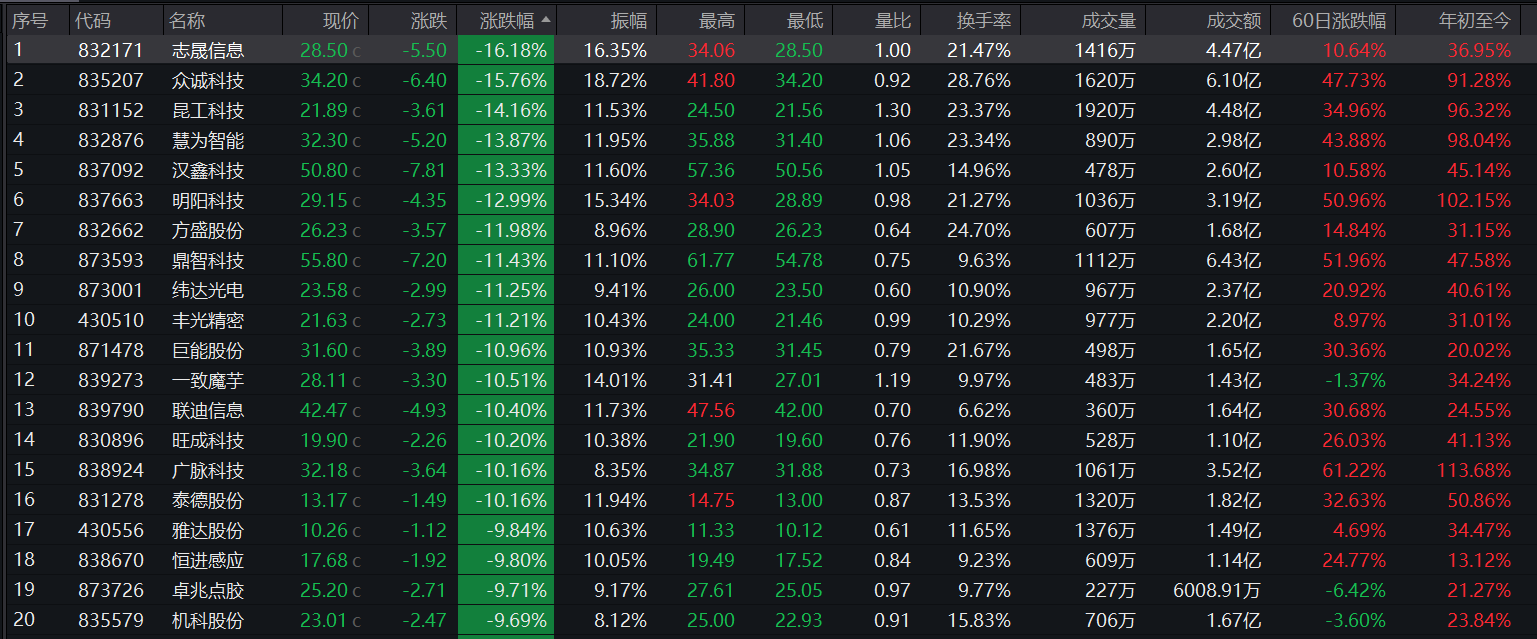The width and height of the screenshot is (1537, 639).
Task: Sort by 换手率 column header
Action: (984, 21)
